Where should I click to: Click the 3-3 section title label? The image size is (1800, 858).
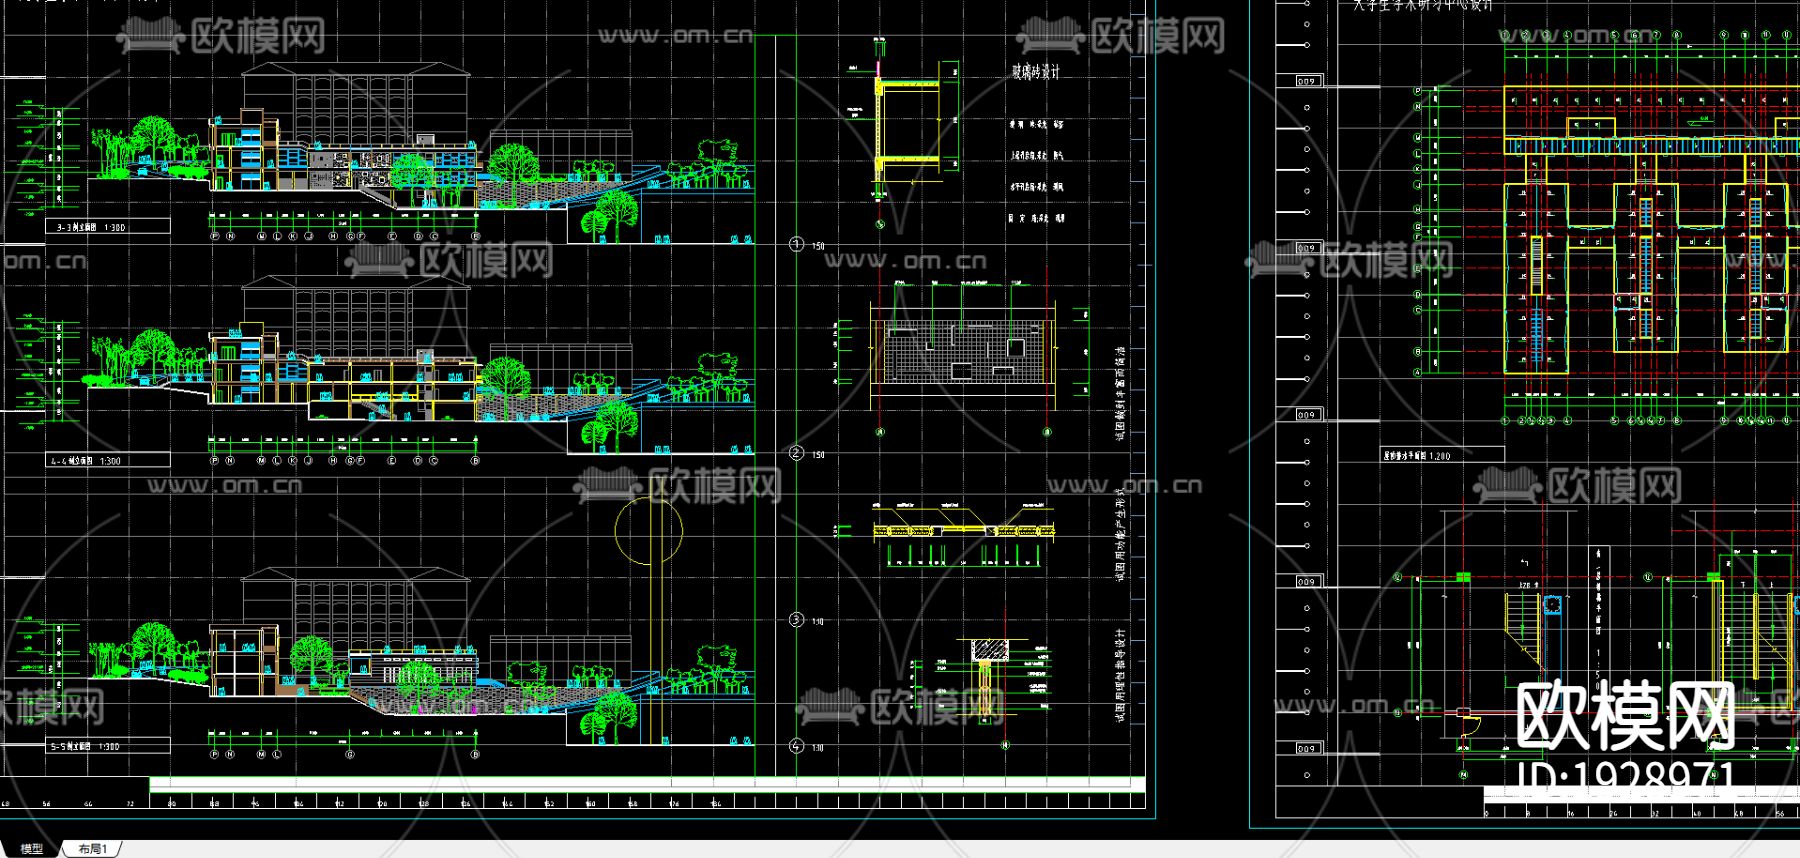(x=90, y=228)
